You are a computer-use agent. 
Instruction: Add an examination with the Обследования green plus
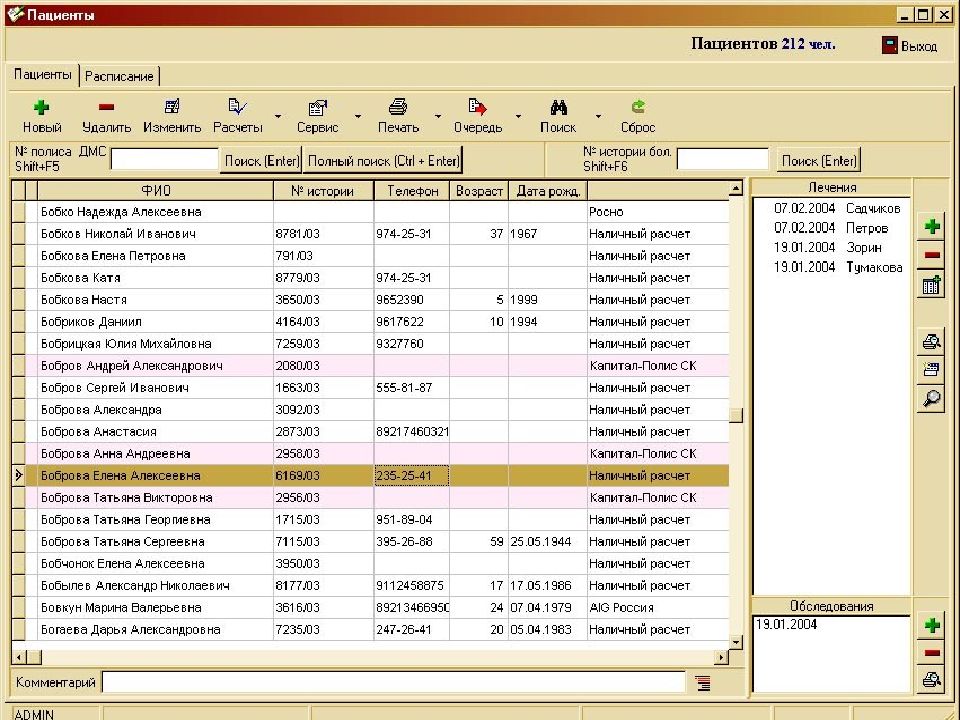[932, 625]
